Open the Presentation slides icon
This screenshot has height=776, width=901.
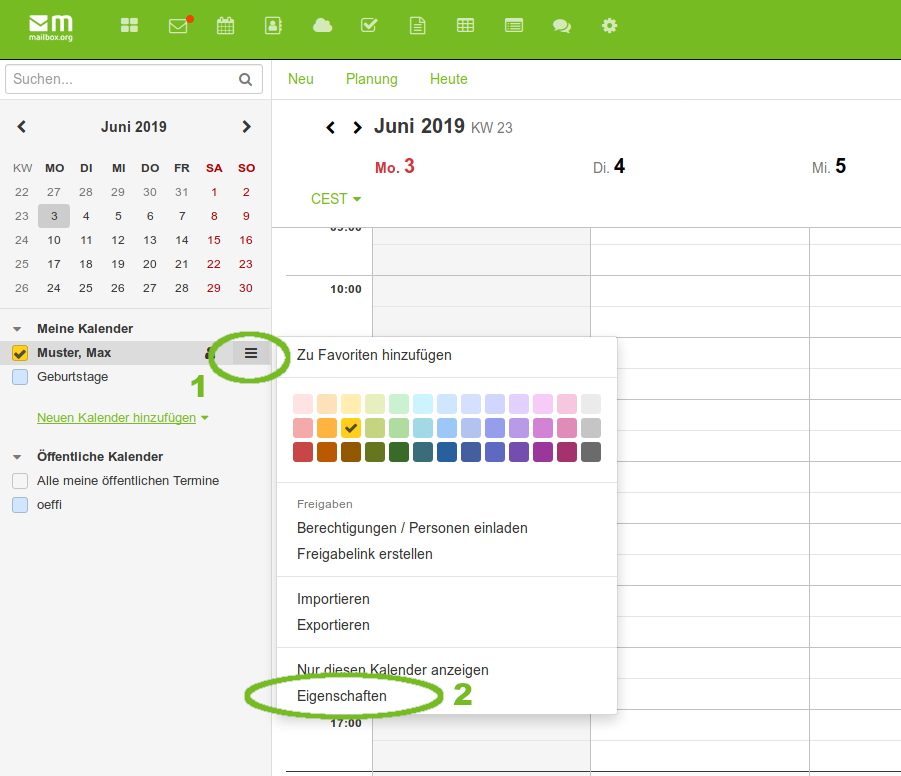tap(514, 25)
